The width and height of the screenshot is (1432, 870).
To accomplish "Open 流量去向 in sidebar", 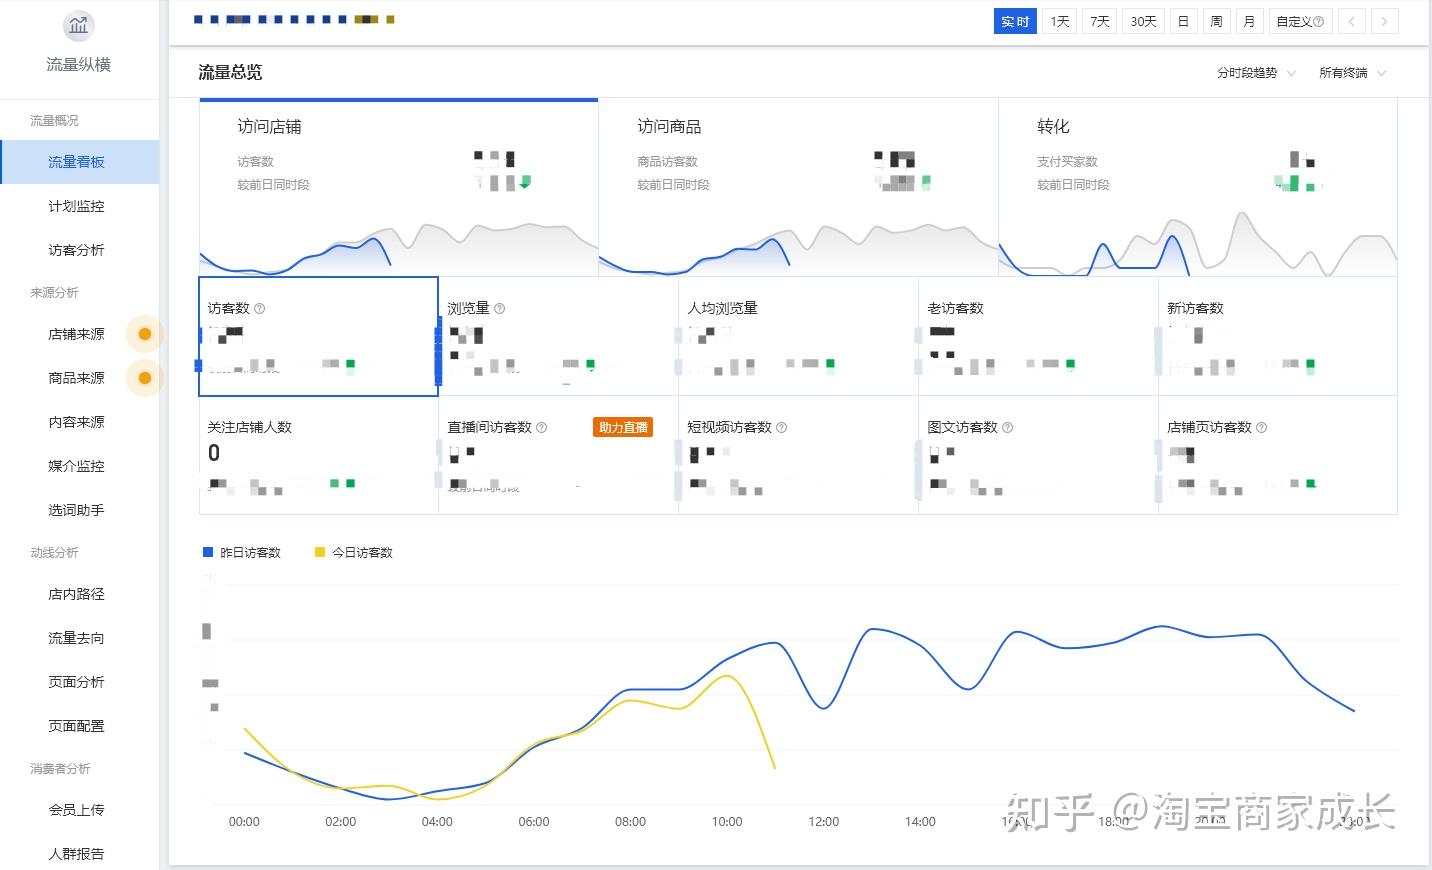I will click(79, 638).
